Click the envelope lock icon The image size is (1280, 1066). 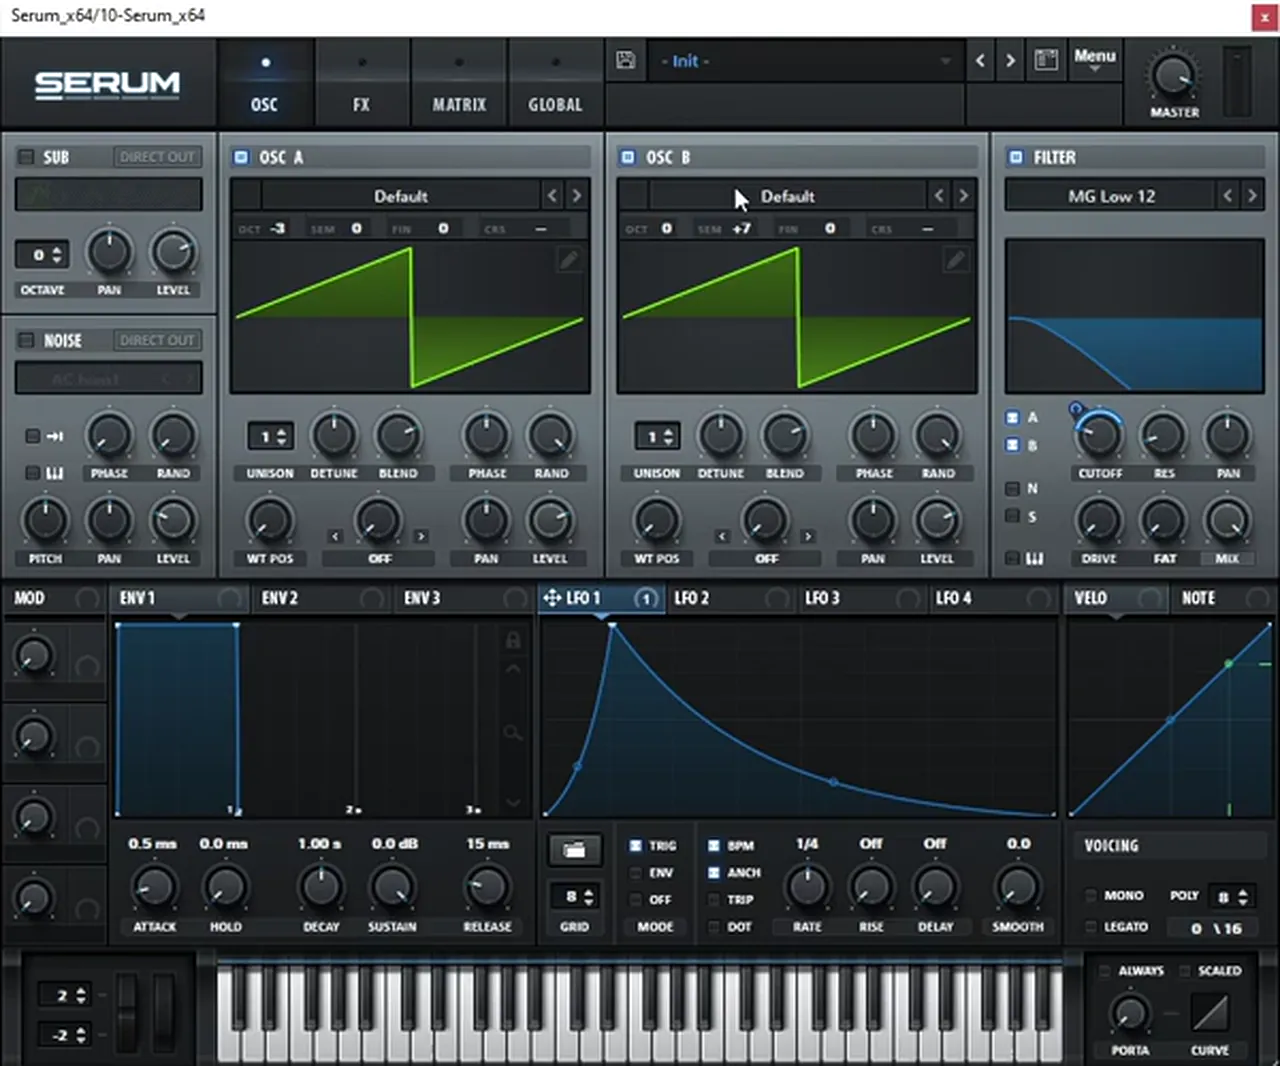(x=513, y=640)
